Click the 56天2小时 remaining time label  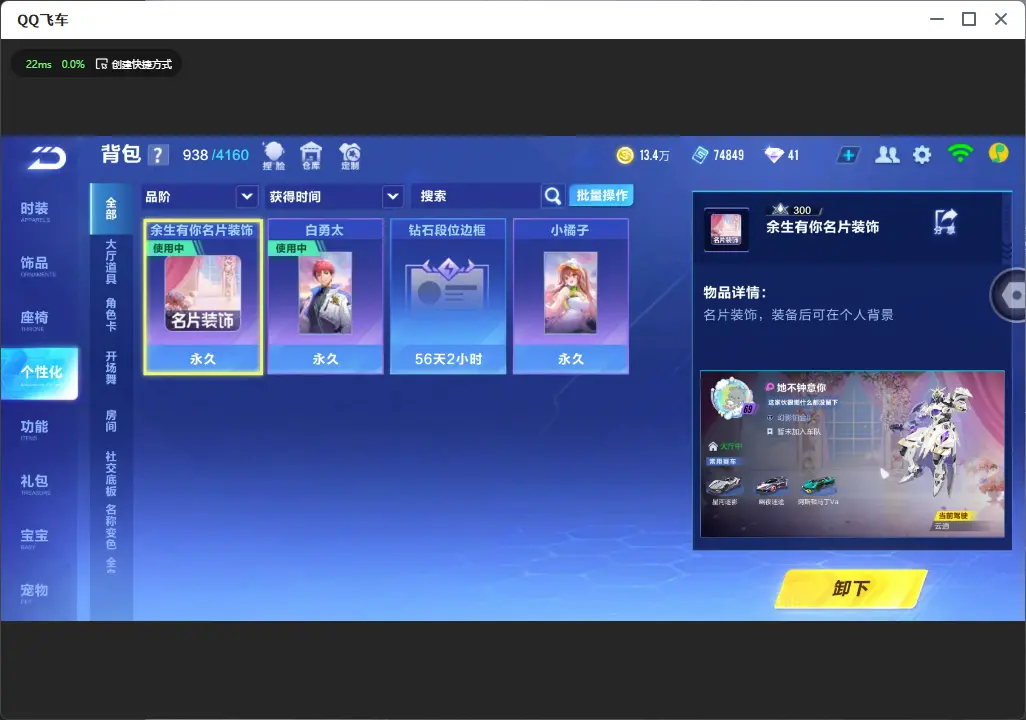[448, 359]
